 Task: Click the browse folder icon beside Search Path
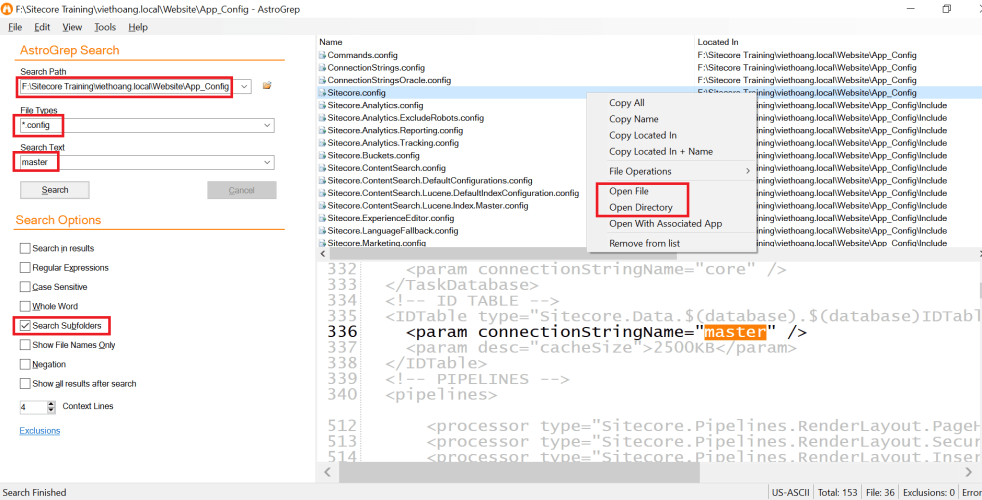pos(267,86)
